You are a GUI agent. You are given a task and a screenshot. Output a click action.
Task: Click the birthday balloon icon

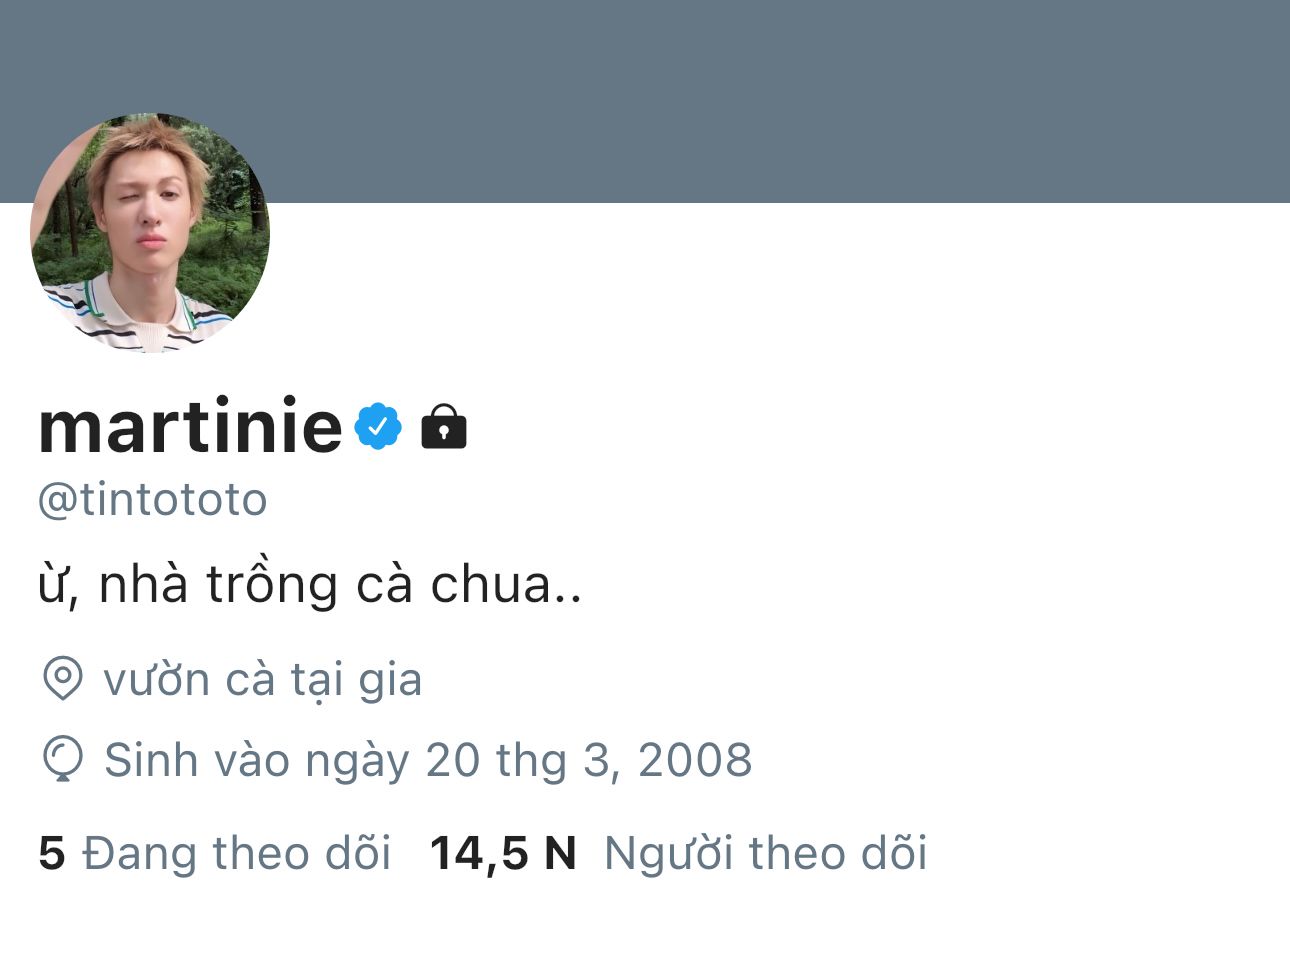[63, 759]
